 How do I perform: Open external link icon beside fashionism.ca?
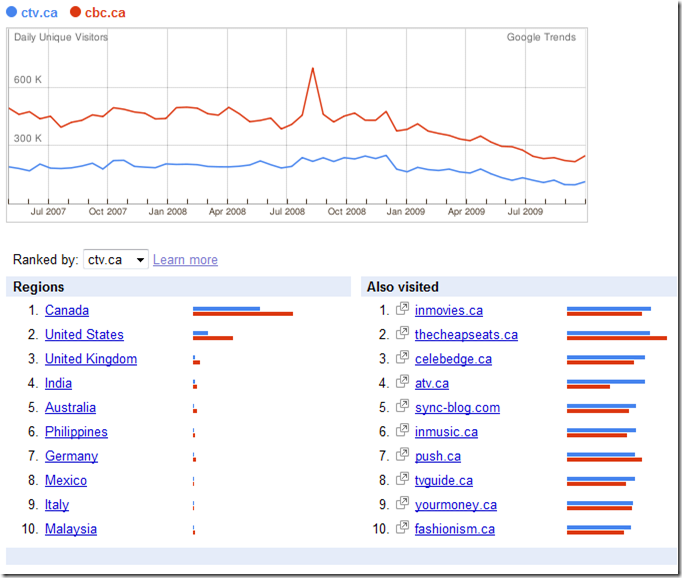tap(402, 528)
